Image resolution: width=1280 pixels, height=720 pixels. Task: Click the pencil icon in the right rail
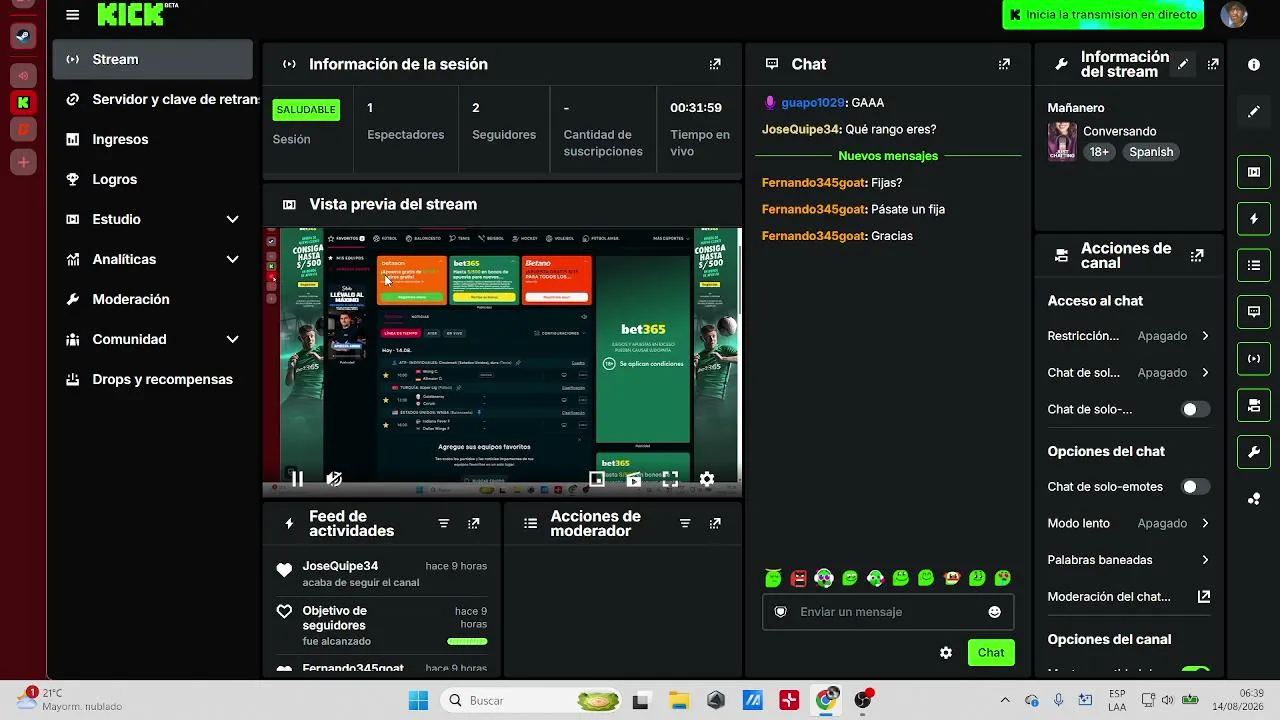point(1254,111)
